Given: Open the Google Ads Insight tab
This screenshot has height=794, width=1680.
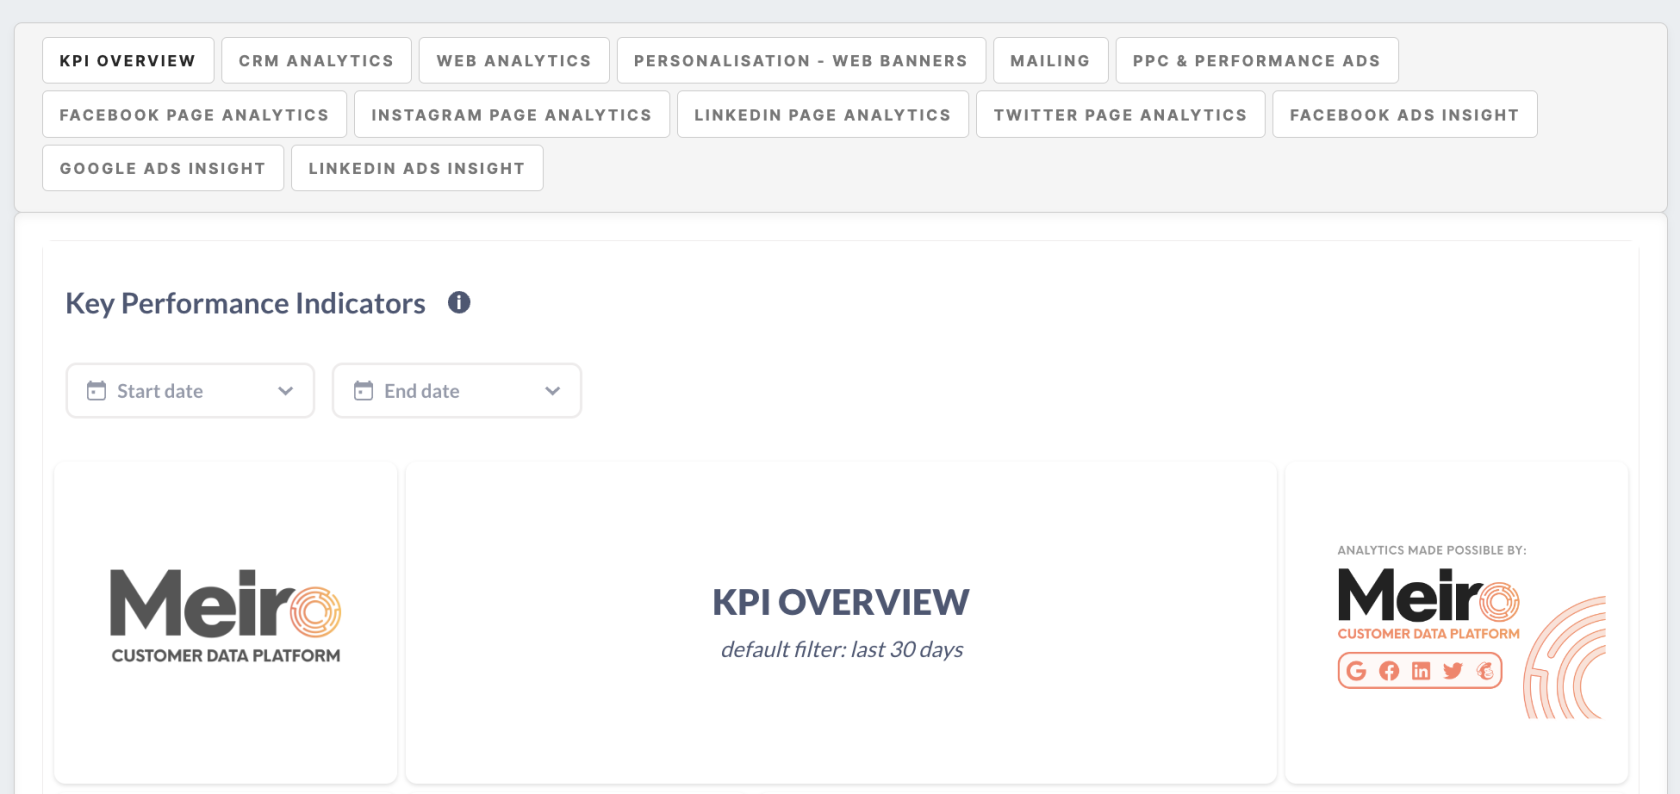Looking at the screenshot, I should click(163, 168).
